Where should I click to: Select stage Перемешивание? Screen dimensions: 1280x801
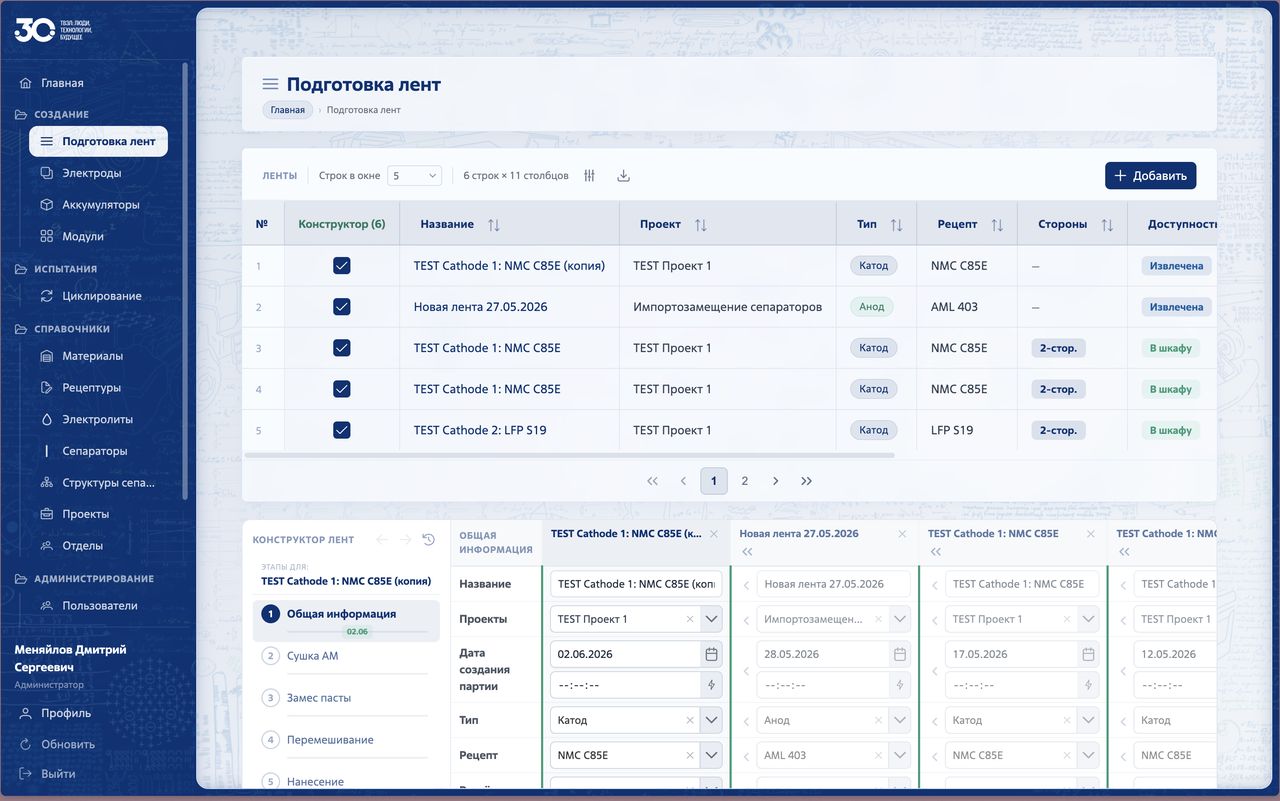346,740
